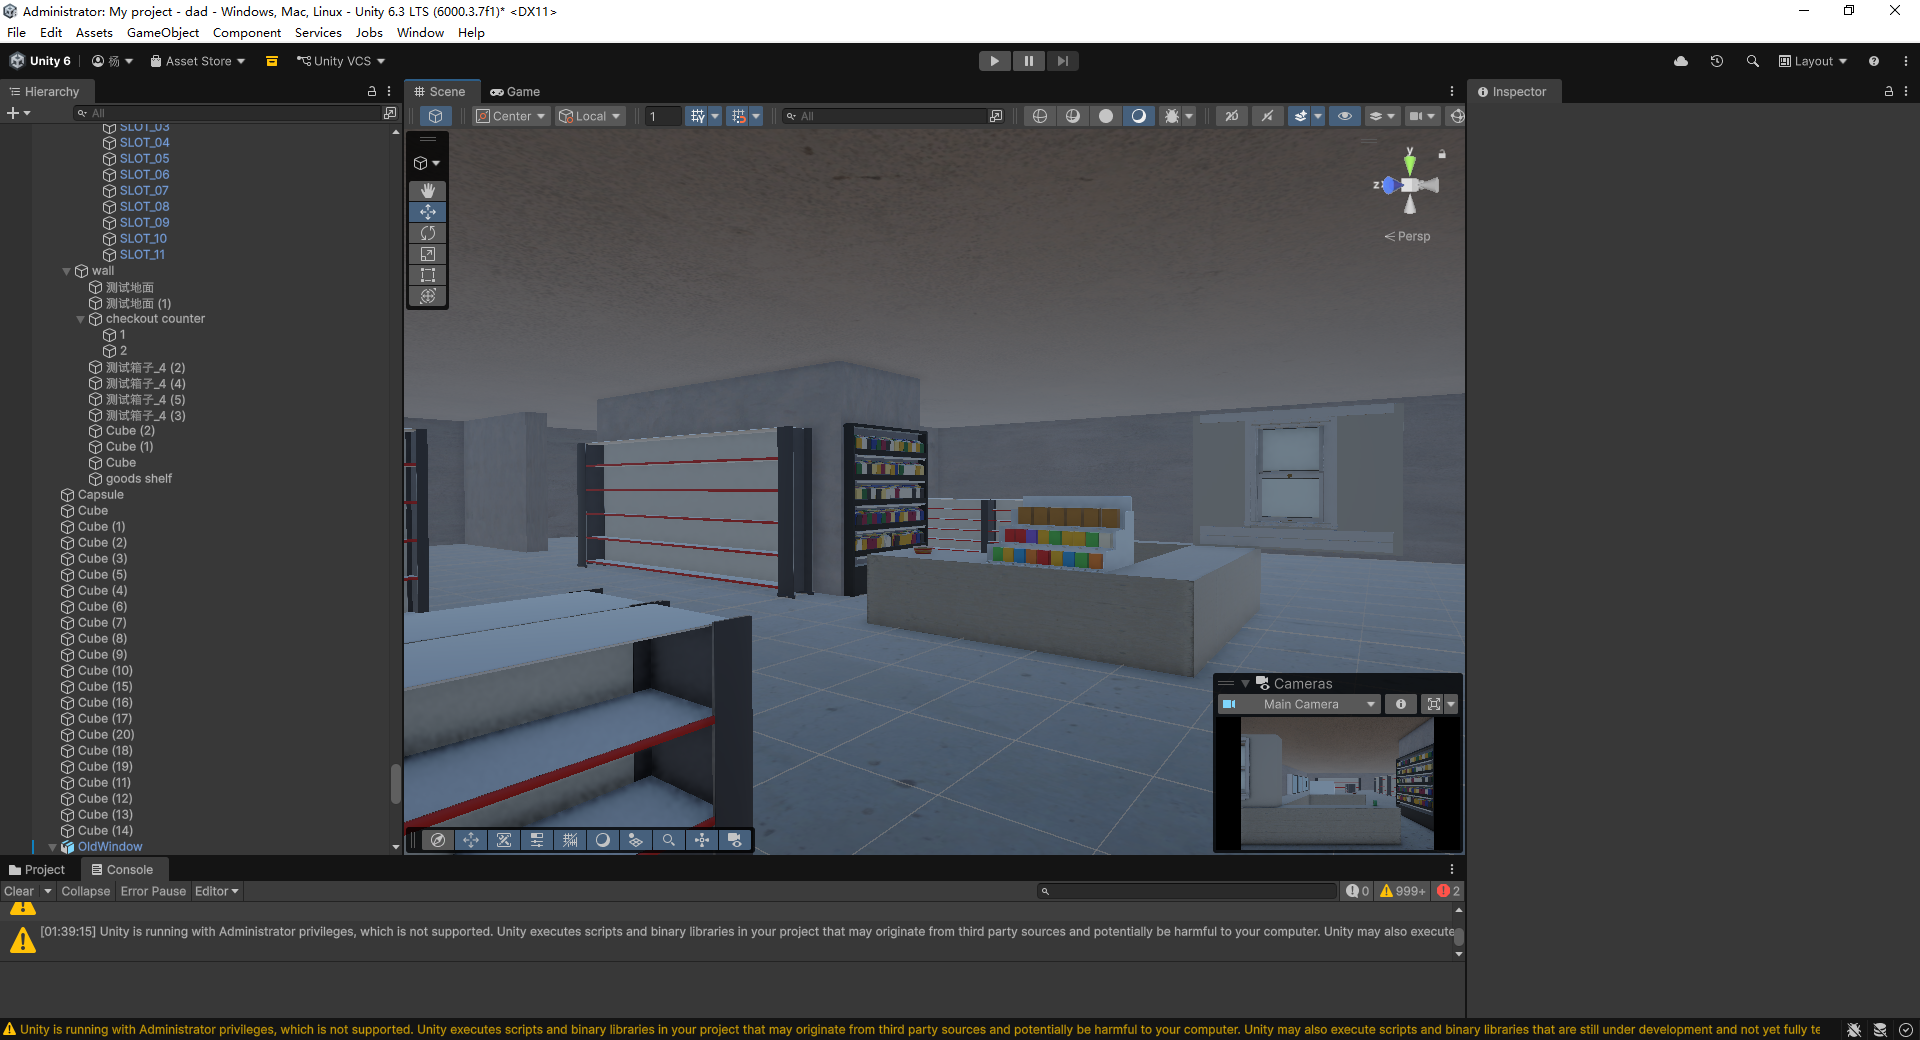Open the GameObject menu
The height and width of the screenshot is (1040, 1920).
pos(163,33)
